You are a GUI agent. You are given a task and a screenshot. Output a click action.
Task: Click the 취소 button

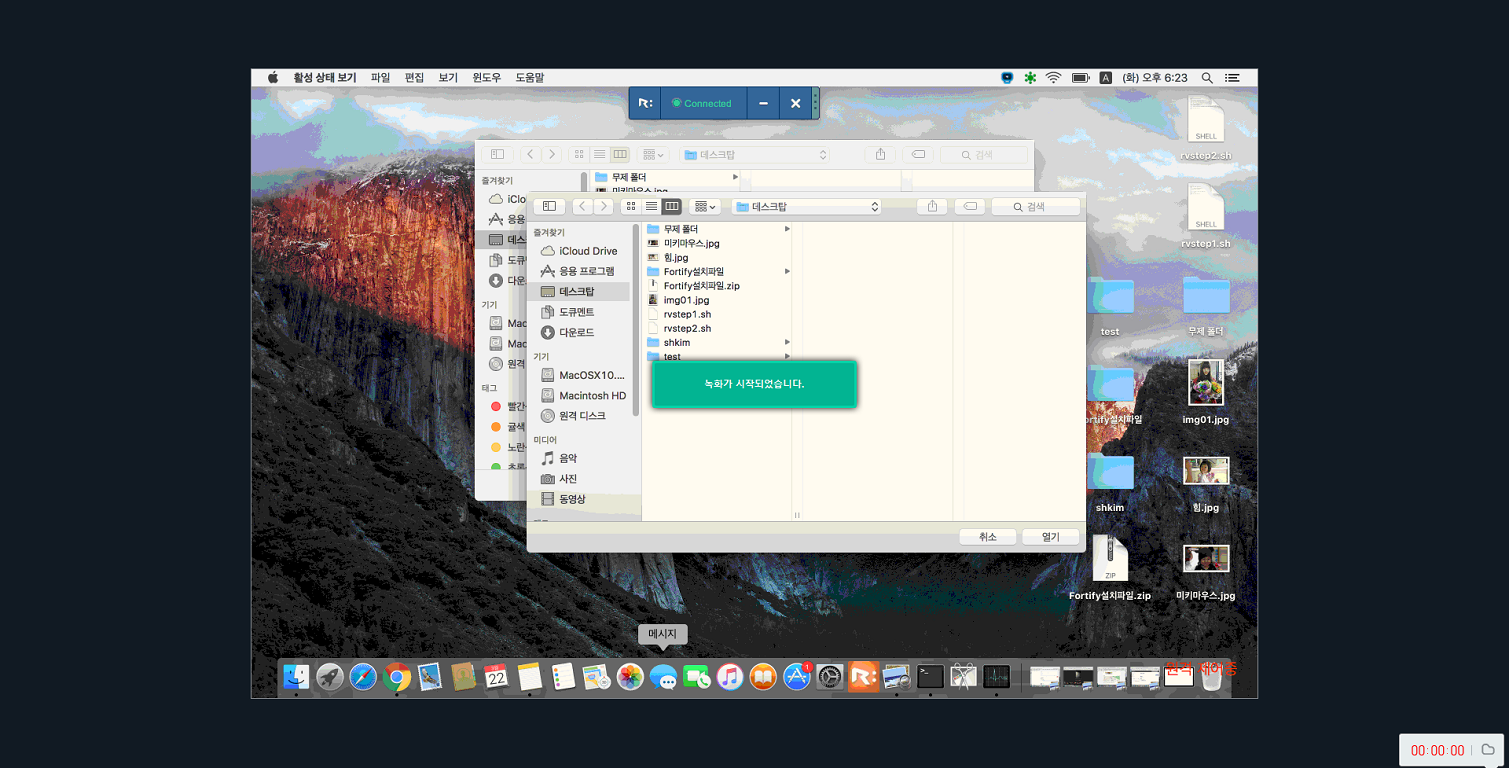tap(988, 537)
